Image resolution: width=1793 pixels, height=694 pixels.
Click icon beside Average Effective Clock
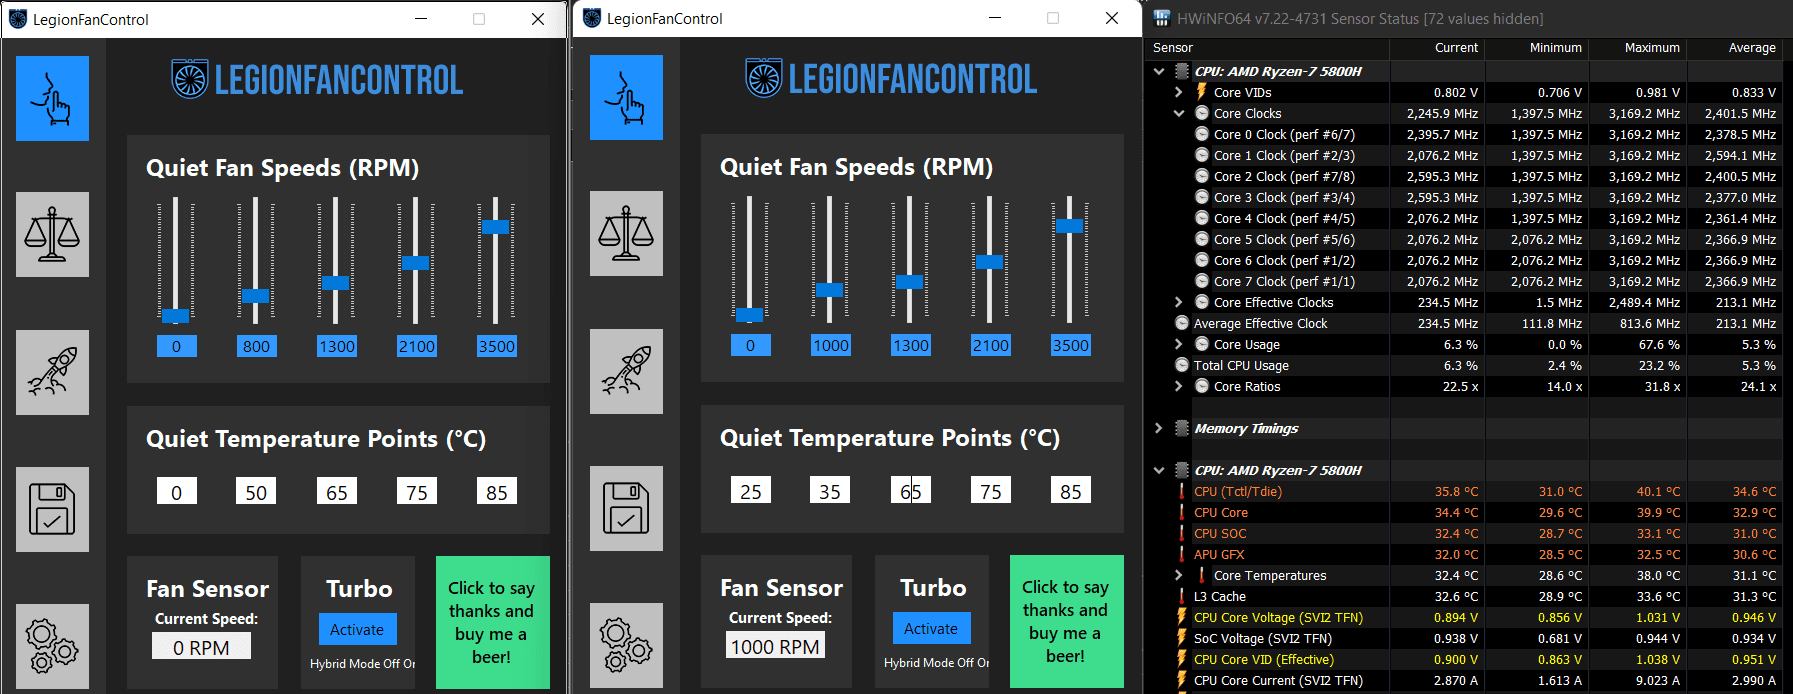[x=1182, y=323]
